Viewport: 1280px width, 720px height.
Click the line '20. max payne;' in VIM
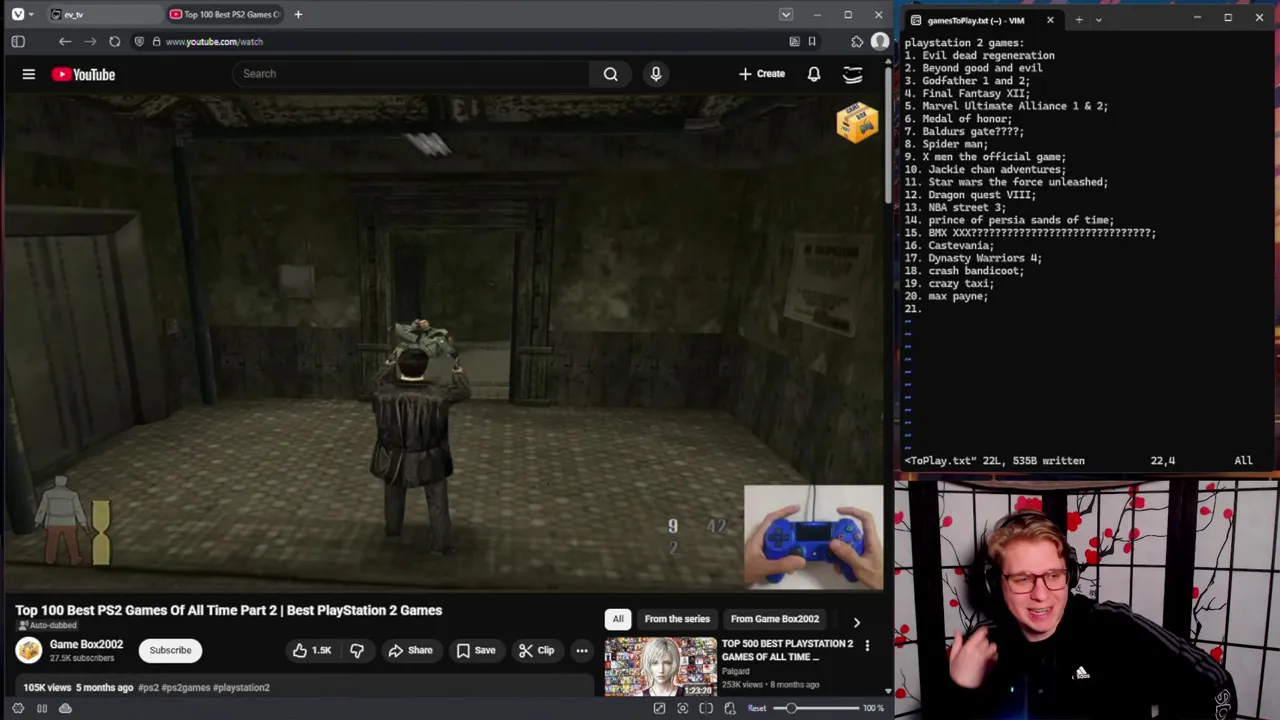point(946,296)
